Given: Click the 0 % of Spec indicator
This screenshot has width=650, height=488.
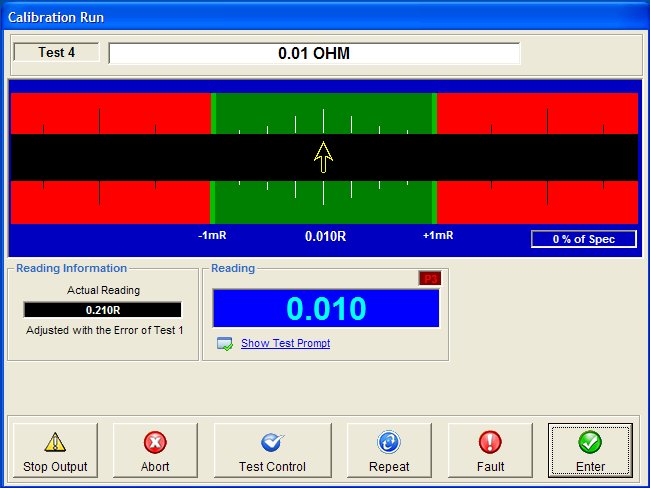Looking at the screenshot, I should 583,239.
